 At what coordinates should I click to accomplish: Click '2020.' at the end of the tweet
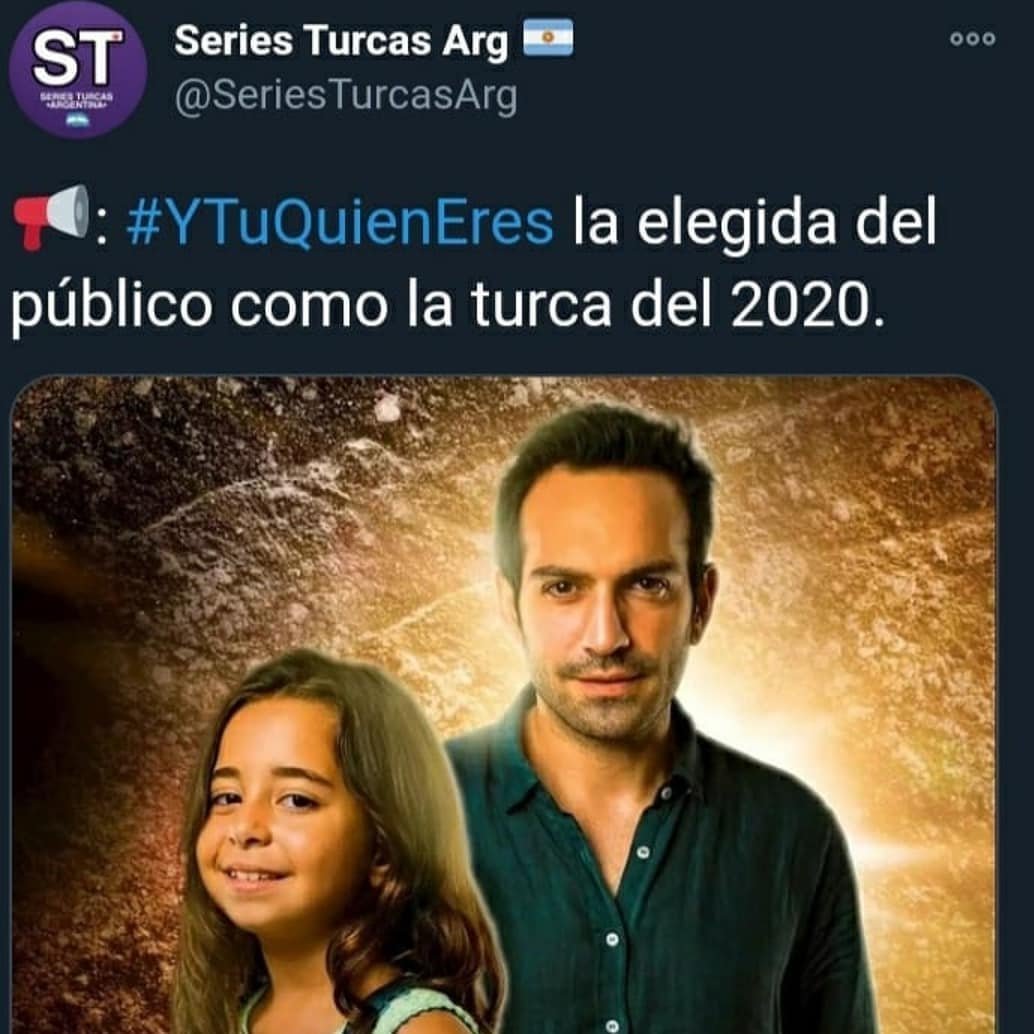pos(807,305)
